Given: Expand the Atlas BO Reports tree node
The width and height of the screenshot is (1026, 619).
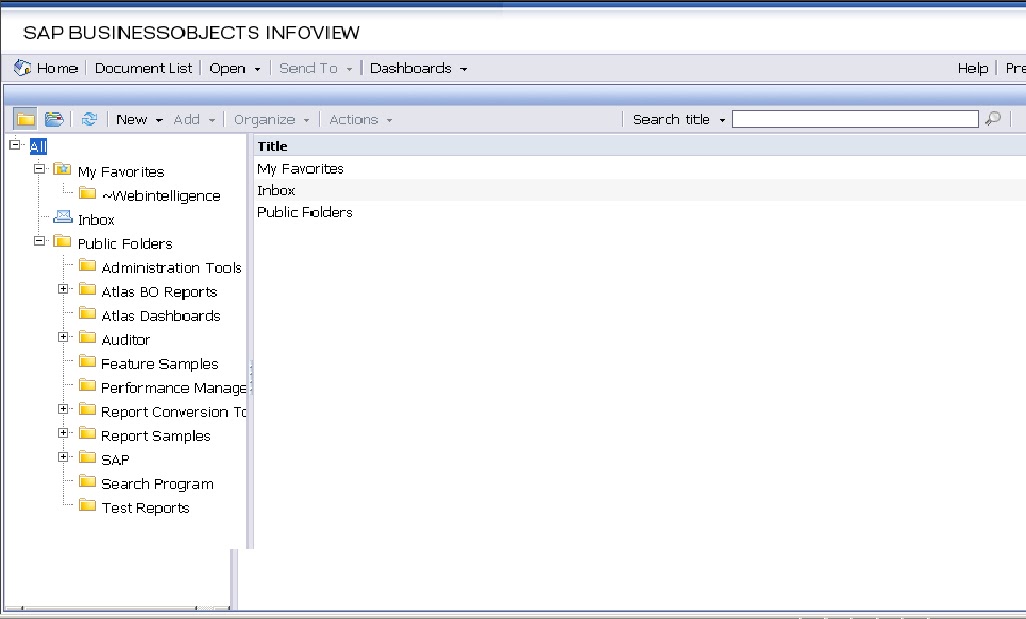Looking at the screenshot, I should pos(64,287).
